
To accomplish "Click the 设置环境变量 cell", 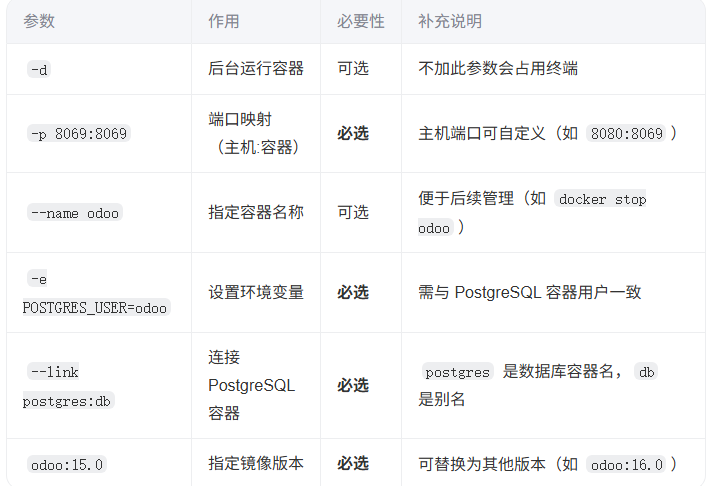I will point(256,292).
